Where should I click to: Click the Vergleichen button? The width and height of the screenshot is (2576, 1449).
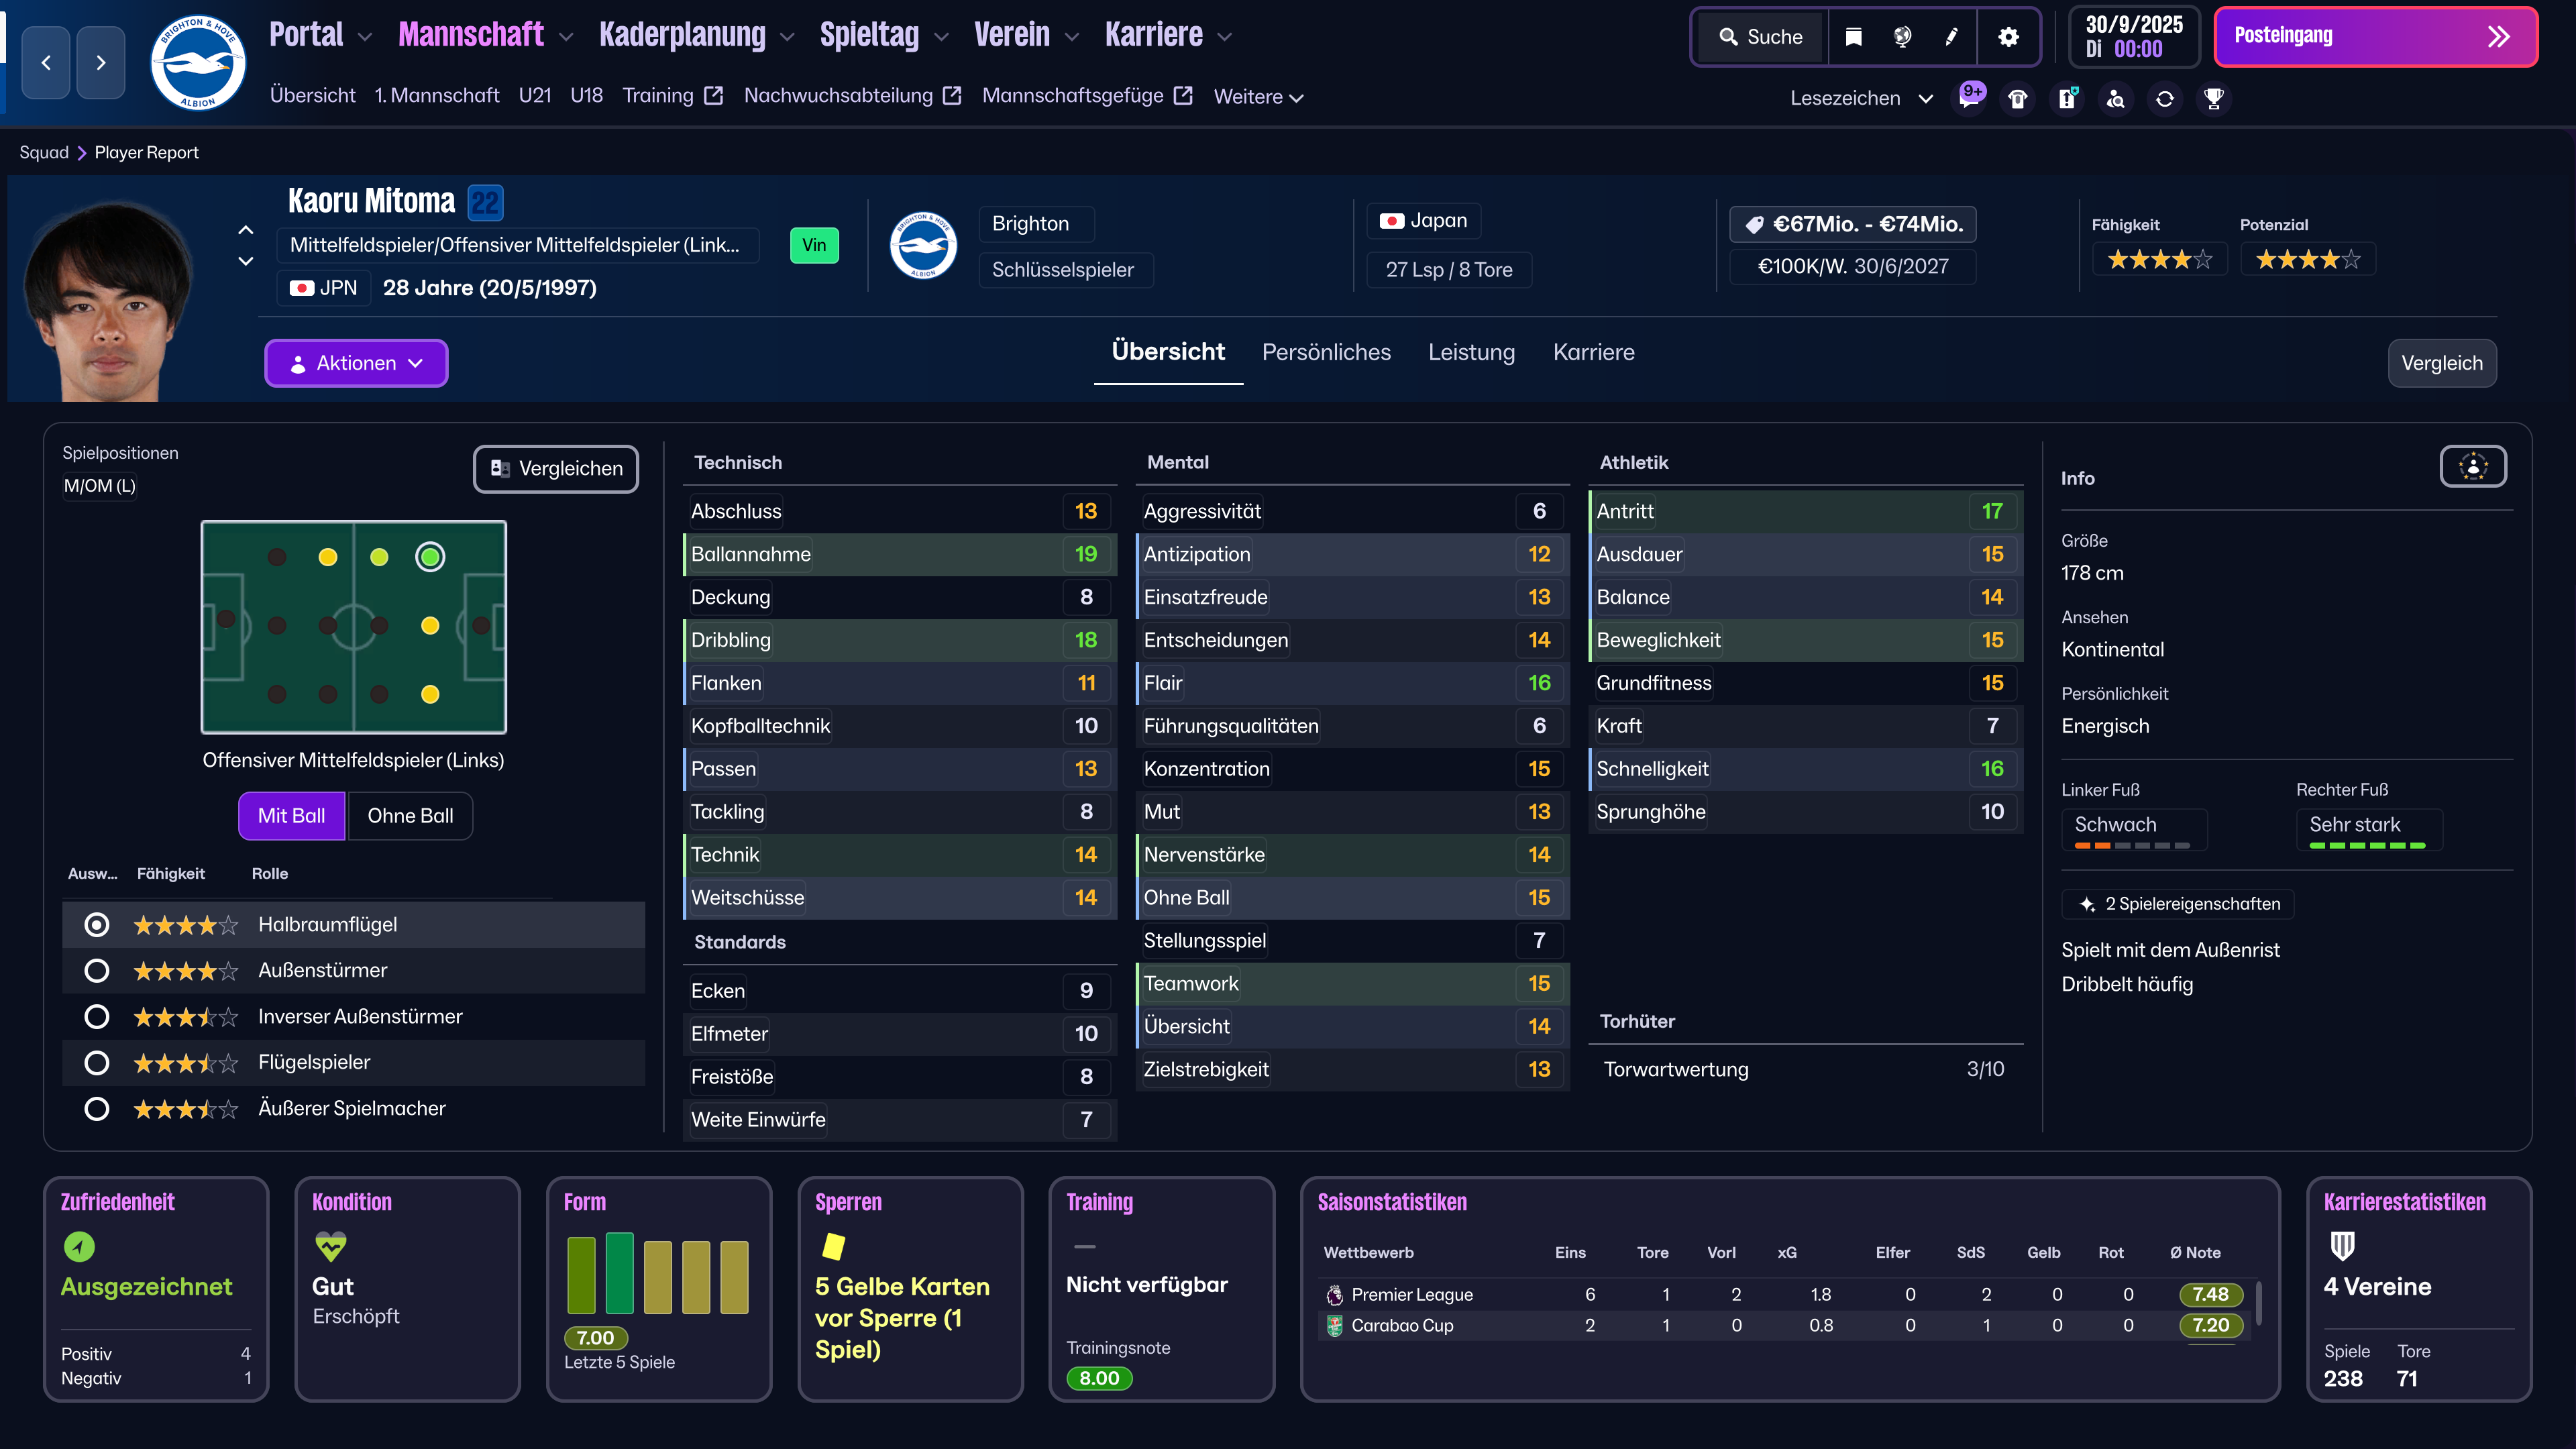click(556, 468)
